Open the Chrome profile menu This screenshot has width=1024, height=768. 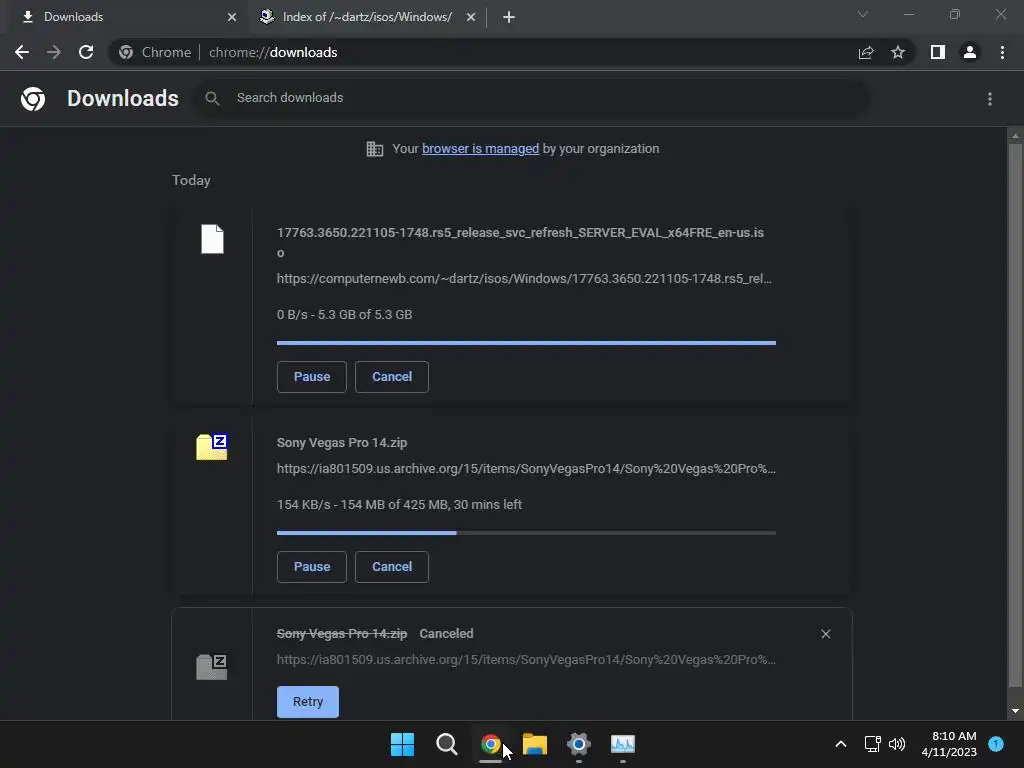point(970,52)
